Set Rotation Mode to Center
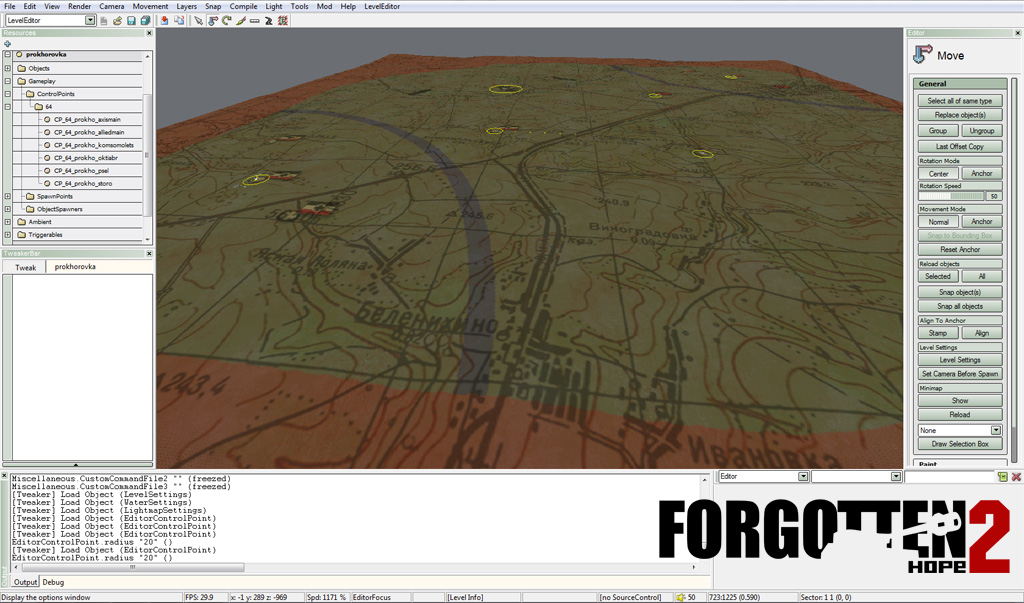This screenshot has width=1024, height=603. click(938, 174)
